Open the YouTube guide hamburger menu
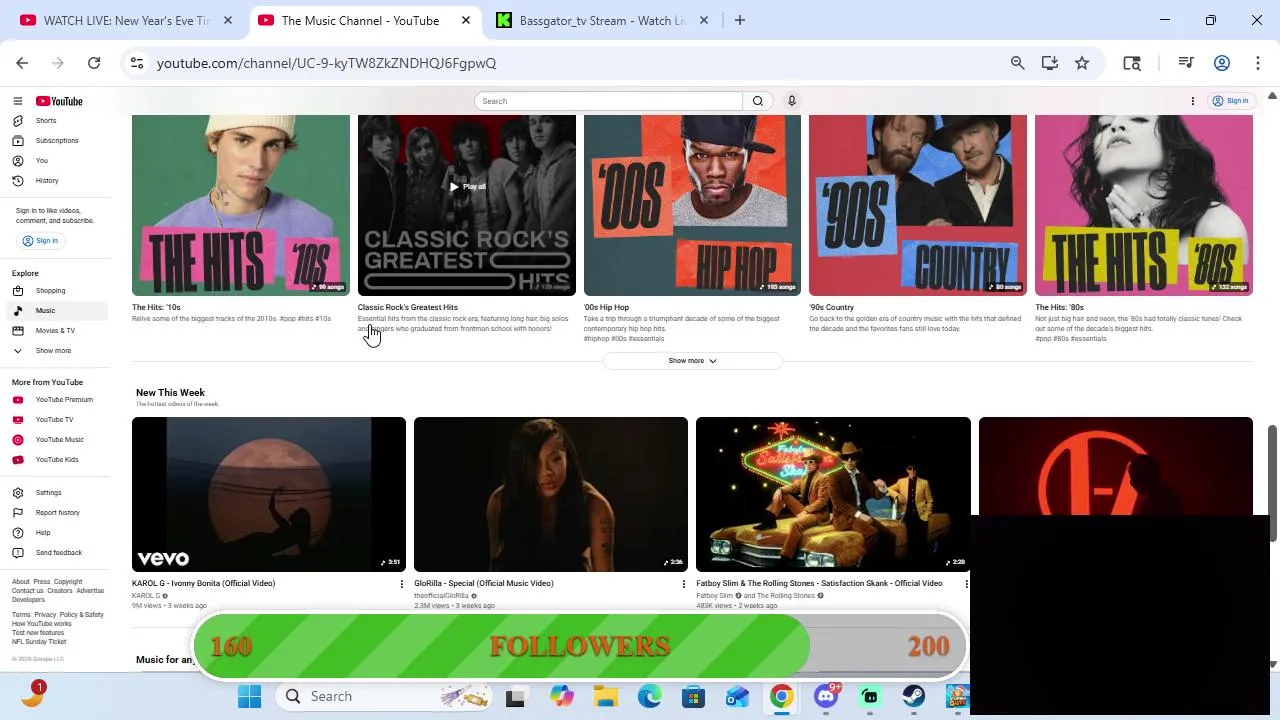The height and width of the screenshot is (720, 1280). pos(17,101)
